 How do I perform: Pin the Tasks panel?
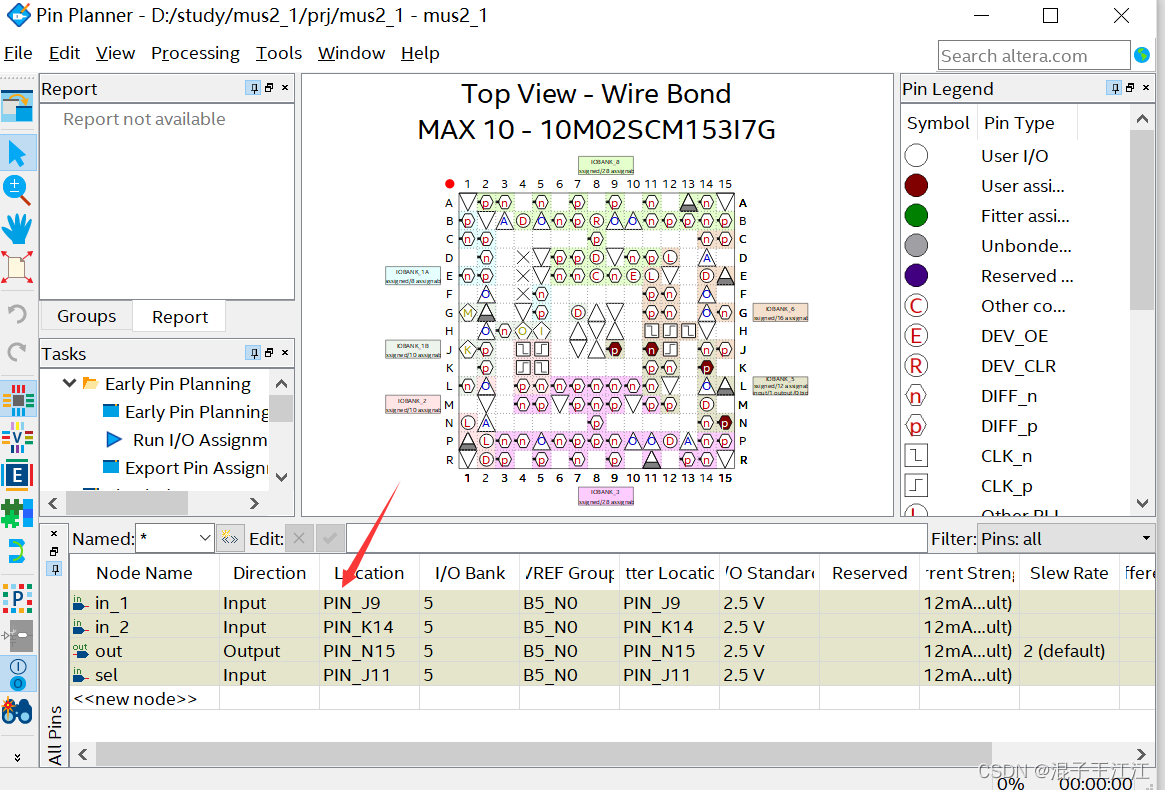pos(254,352)
